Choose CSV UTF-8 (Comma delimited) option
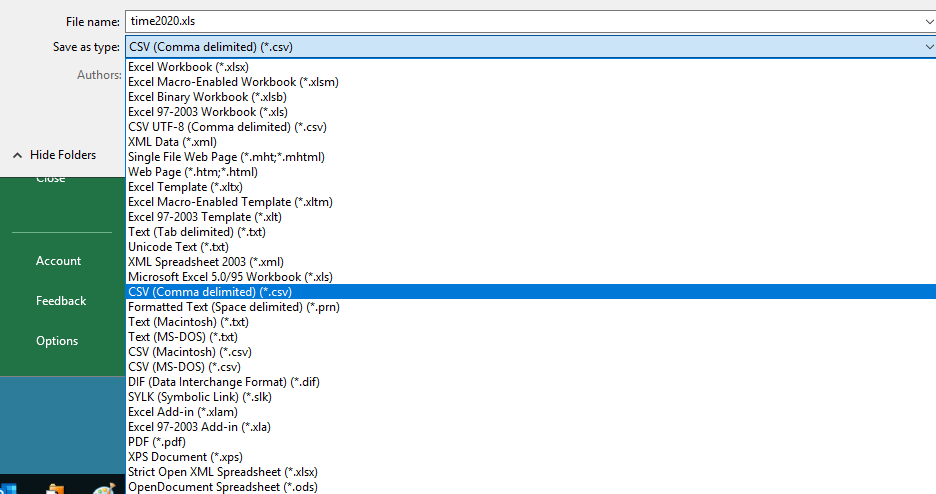936x494 pixels. coord(531,126)
